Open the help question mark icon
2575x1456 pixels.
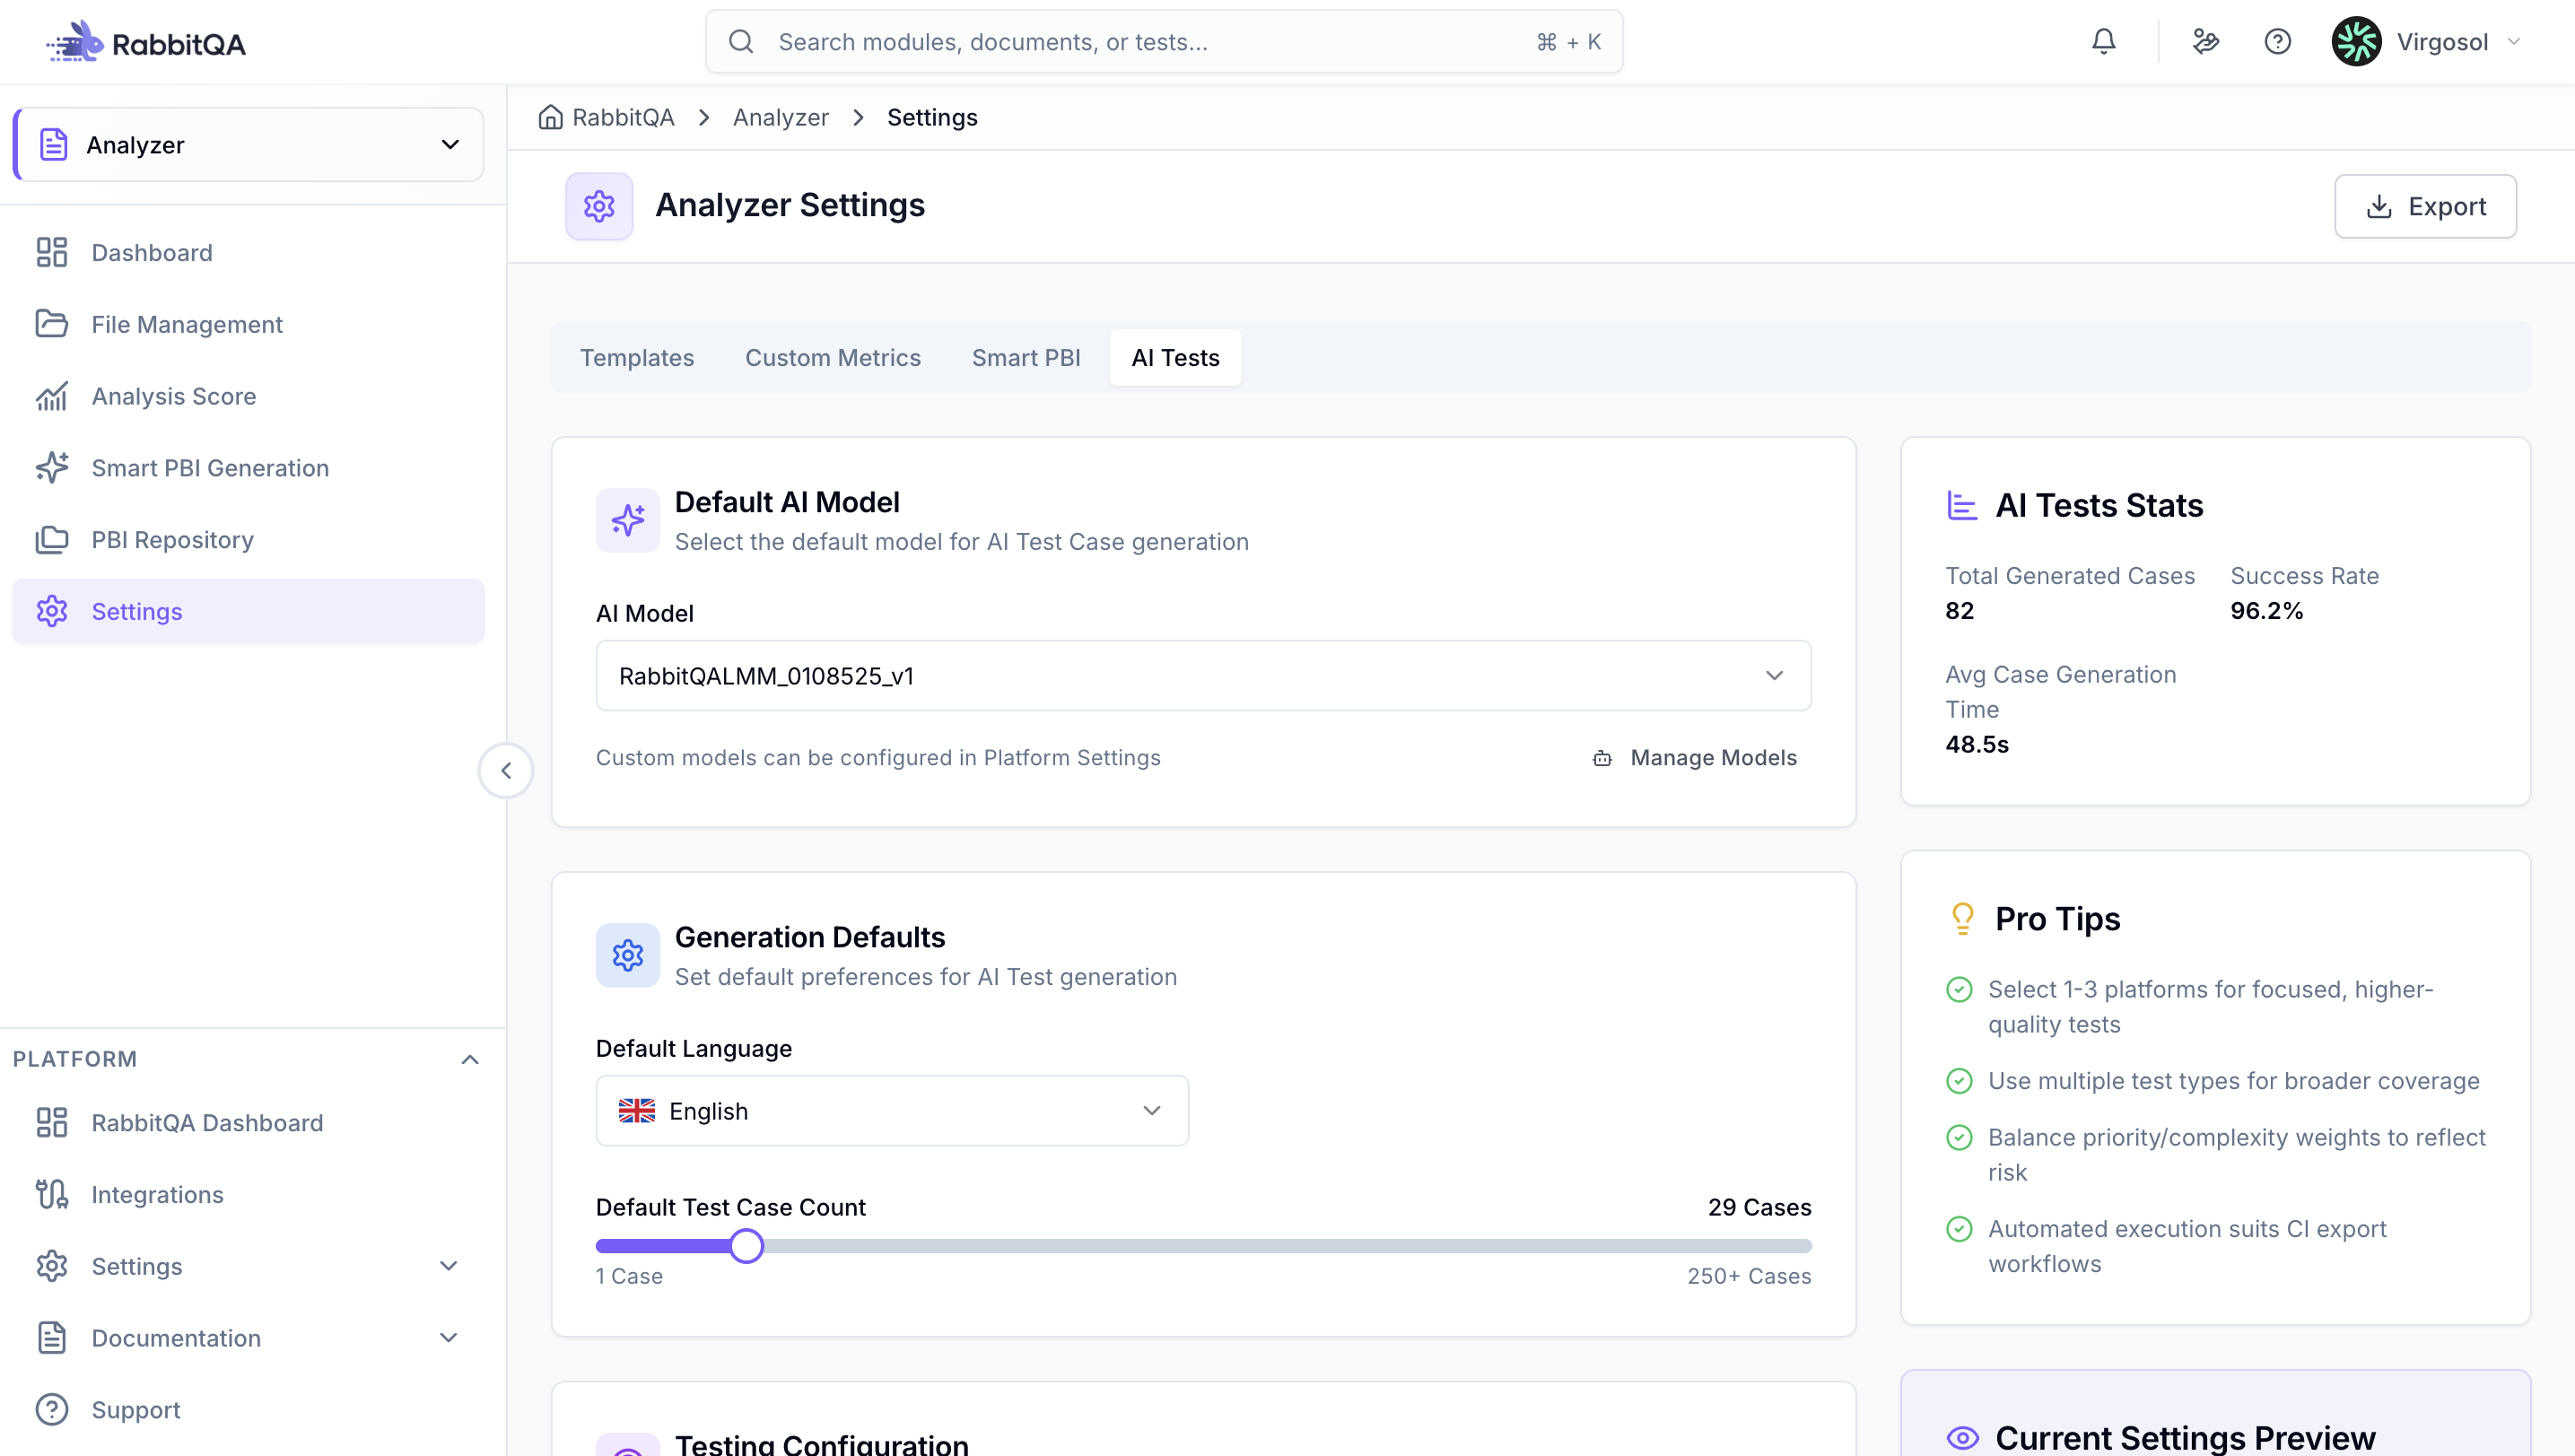pos(2277,41)
